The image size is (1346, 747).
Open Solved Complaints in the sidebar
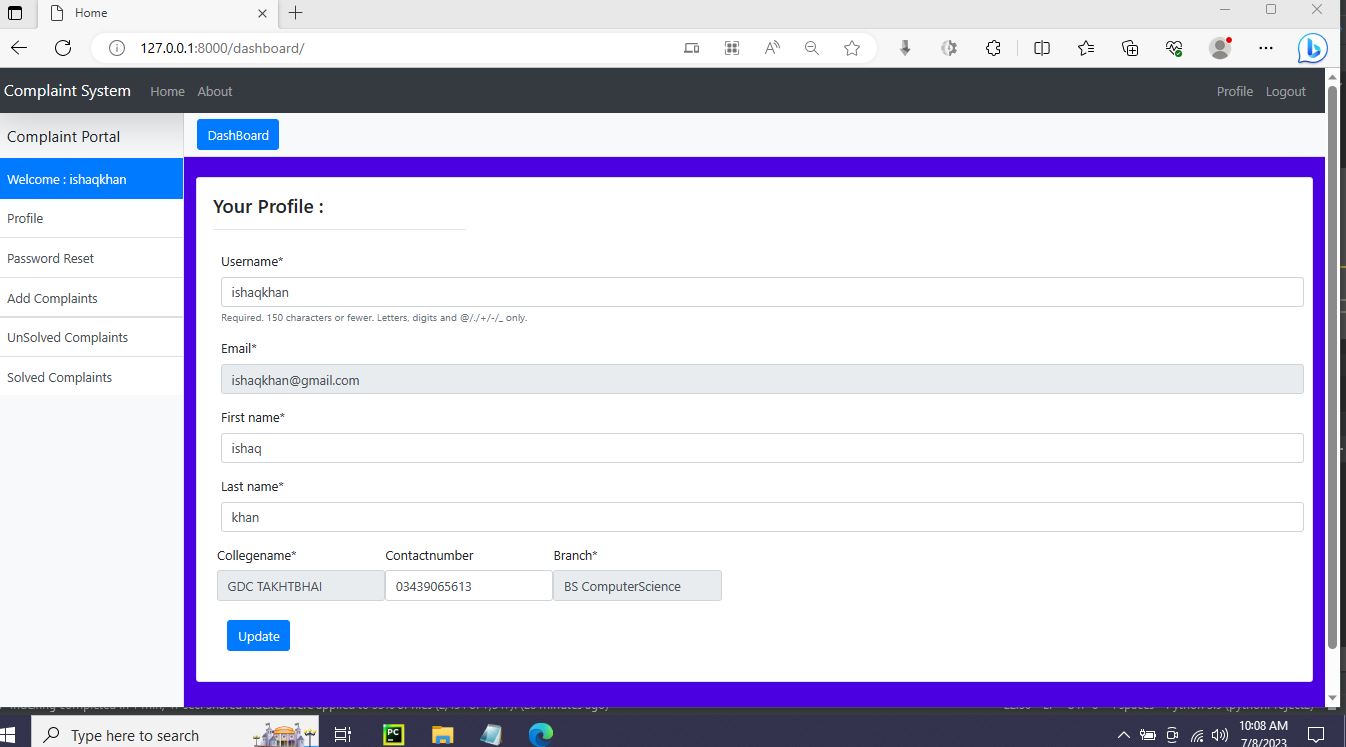tap(59, 377)
